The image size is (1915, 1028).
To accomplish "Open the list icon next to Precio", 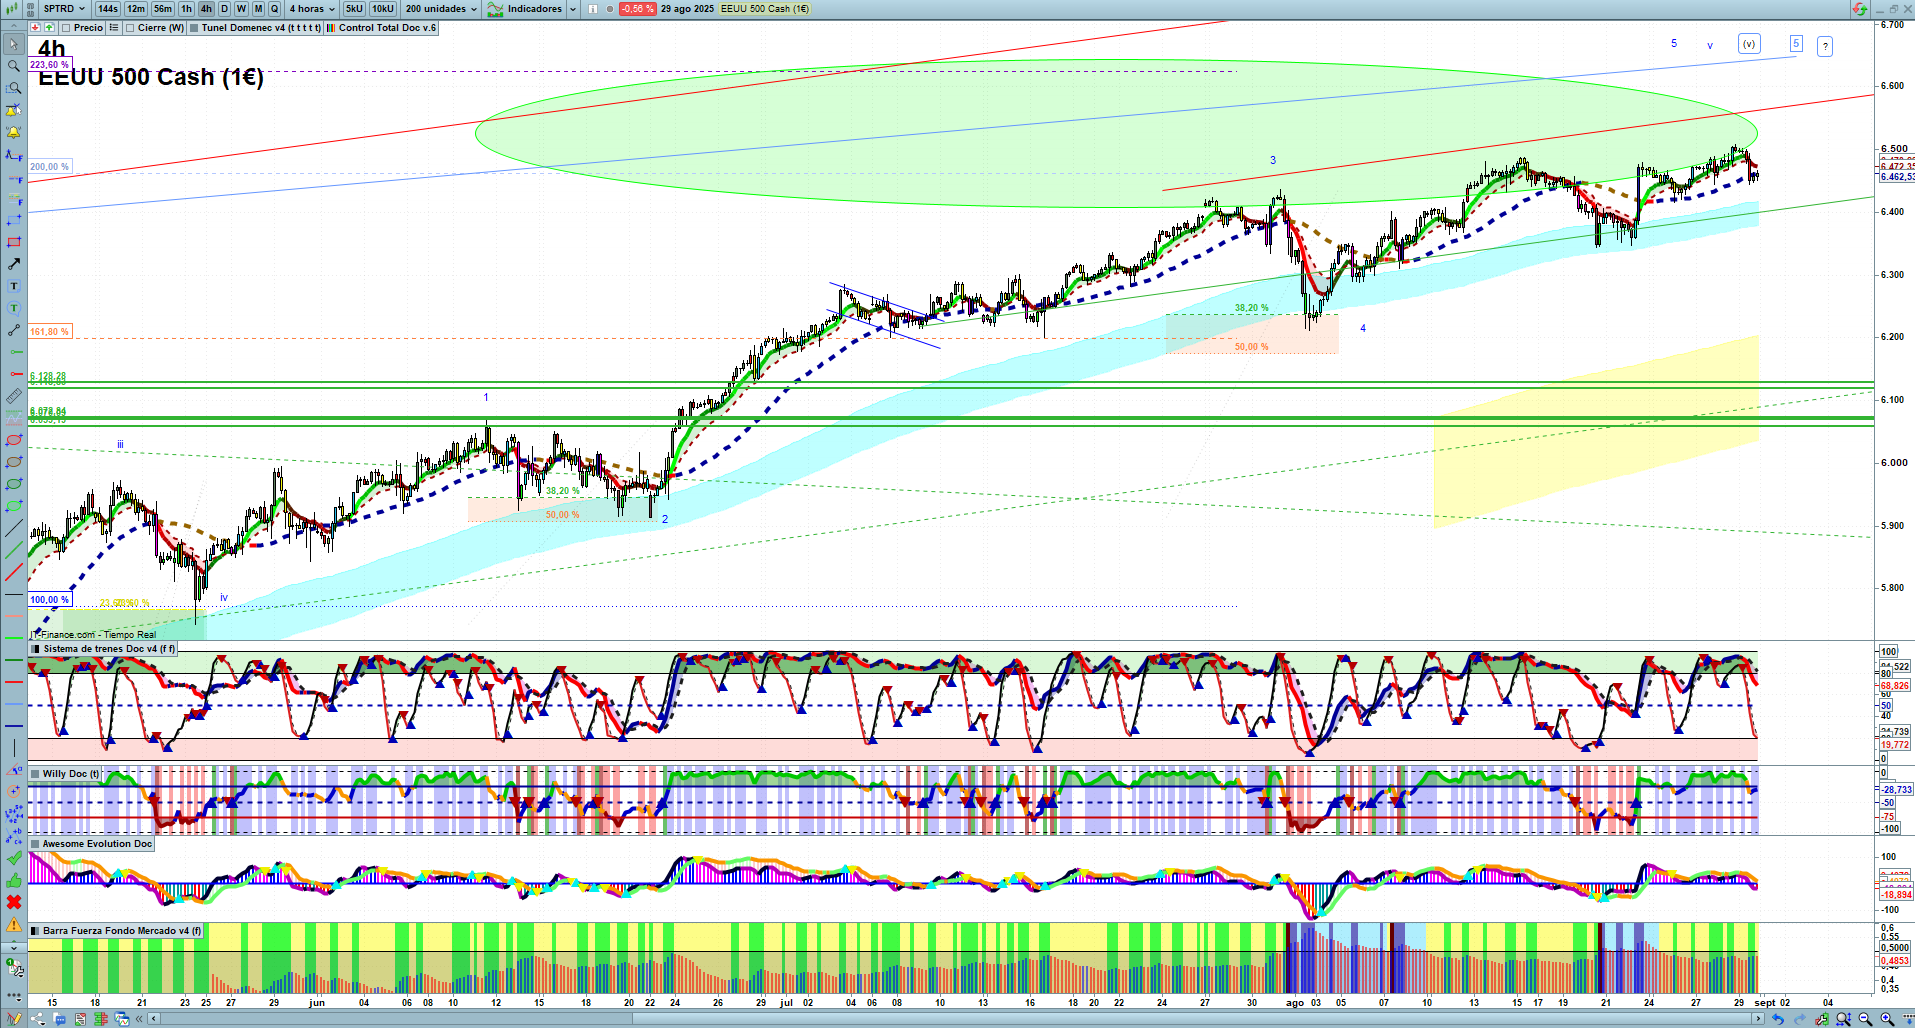I will [x=114, y=28].
